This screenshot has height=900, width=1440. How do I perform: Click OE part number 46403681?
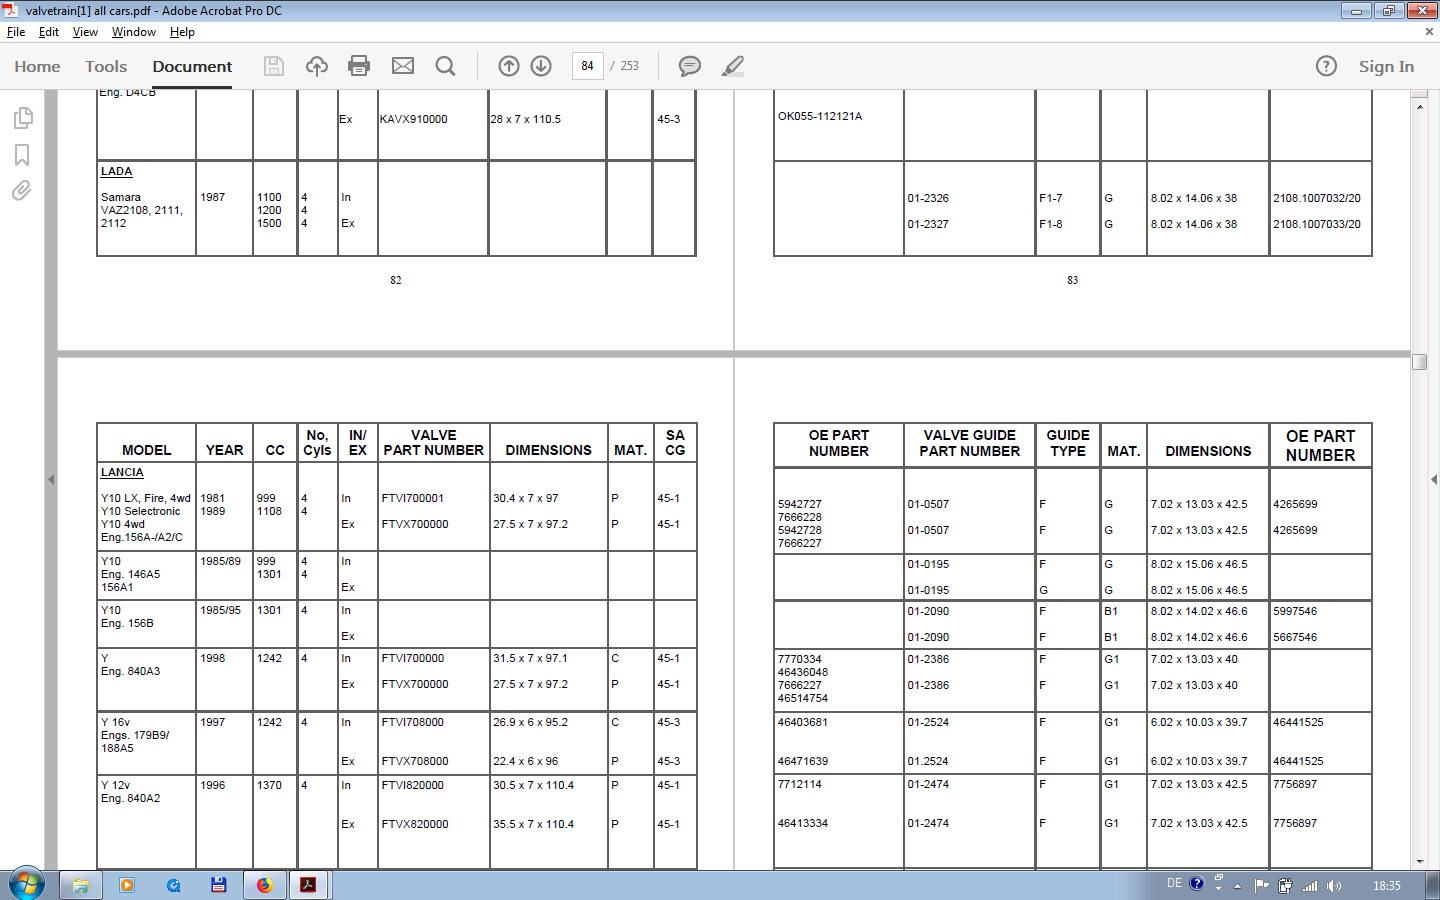tap(803, 722)
